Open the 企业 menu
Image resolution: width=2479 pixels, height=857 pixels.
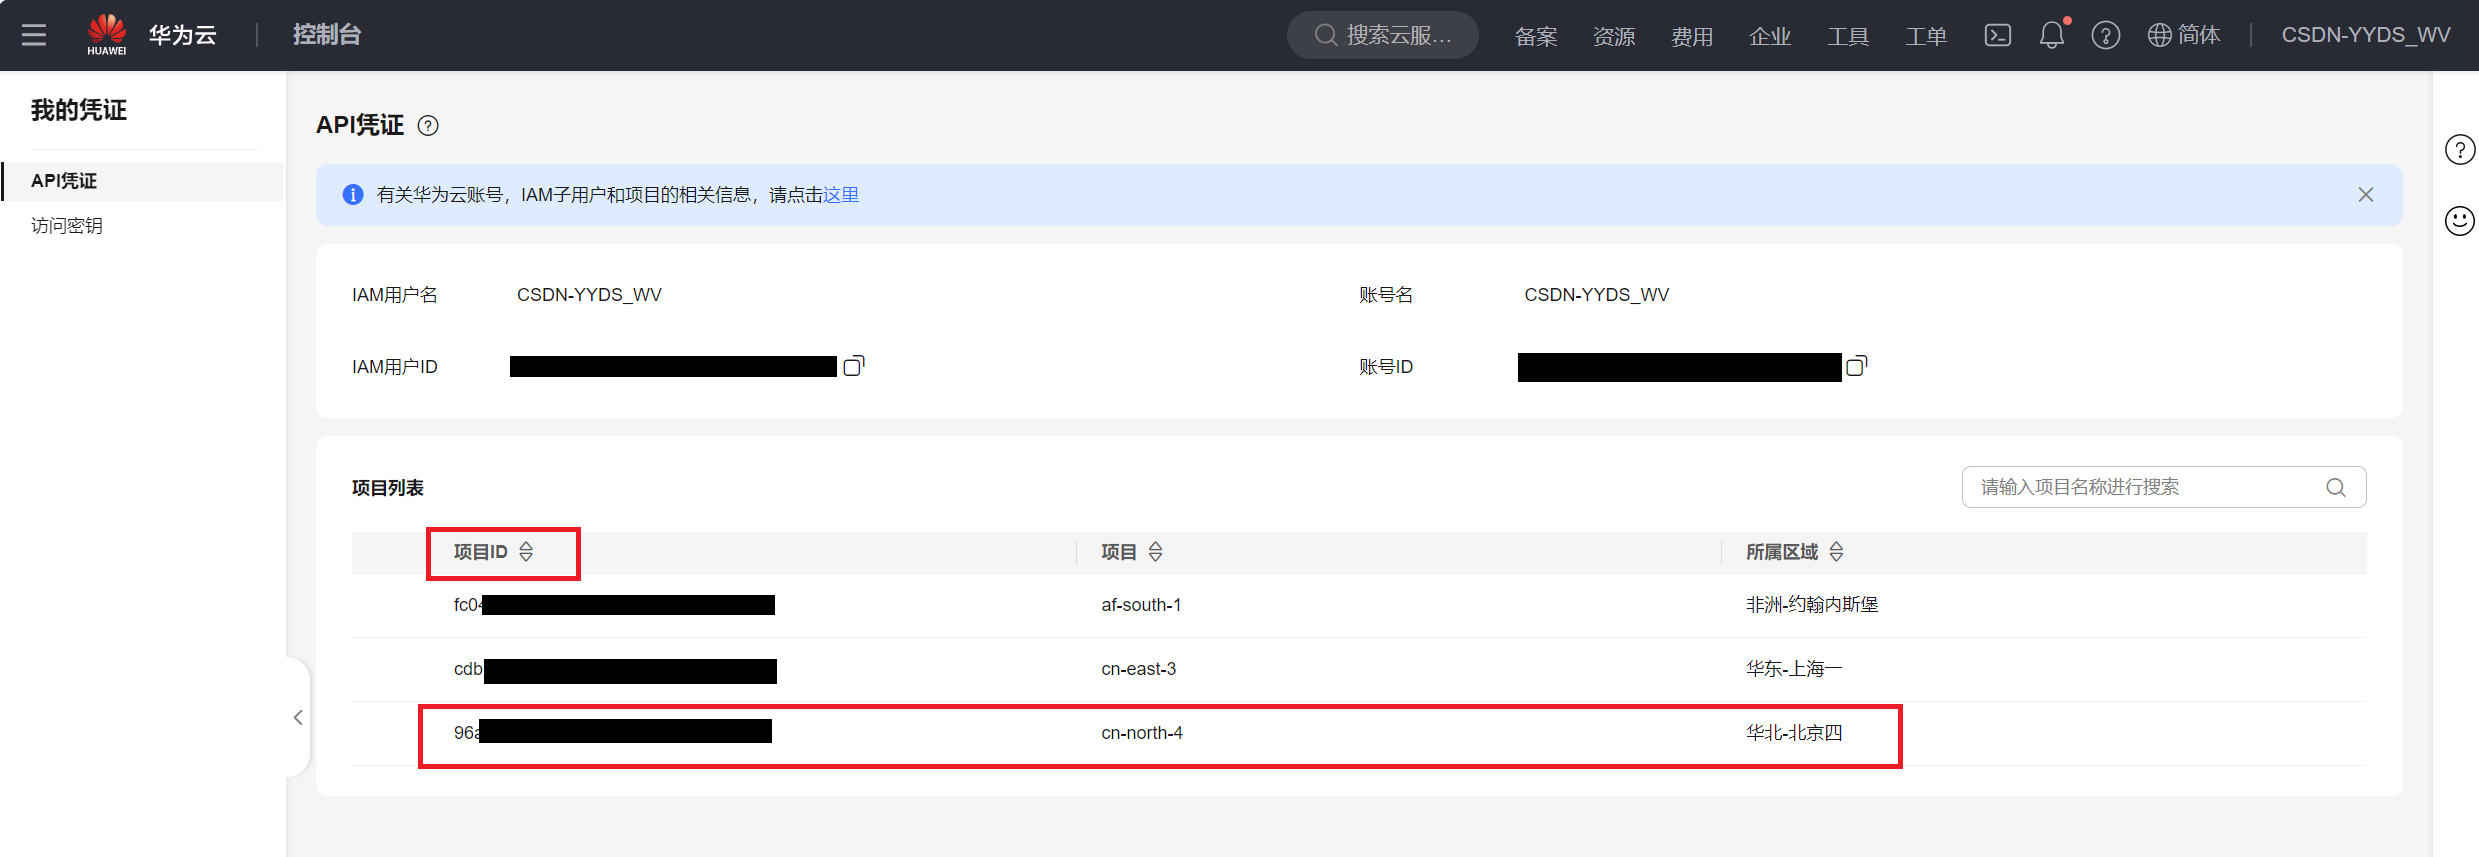(1770, 36)
